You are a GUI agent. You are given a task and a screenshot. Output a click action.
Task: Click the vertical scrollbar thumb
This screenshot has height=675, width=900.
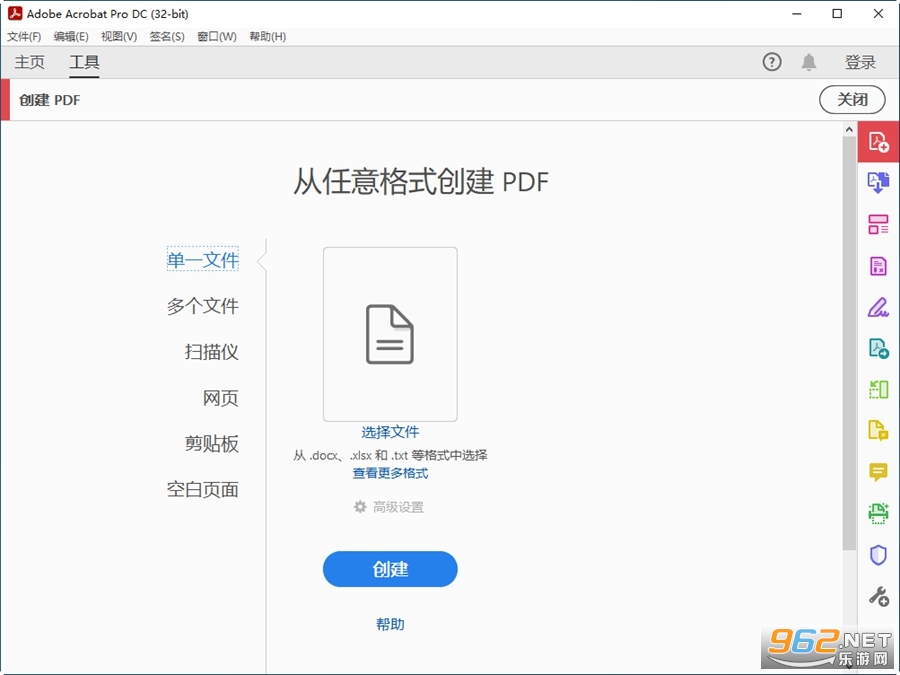coord(849,343)
